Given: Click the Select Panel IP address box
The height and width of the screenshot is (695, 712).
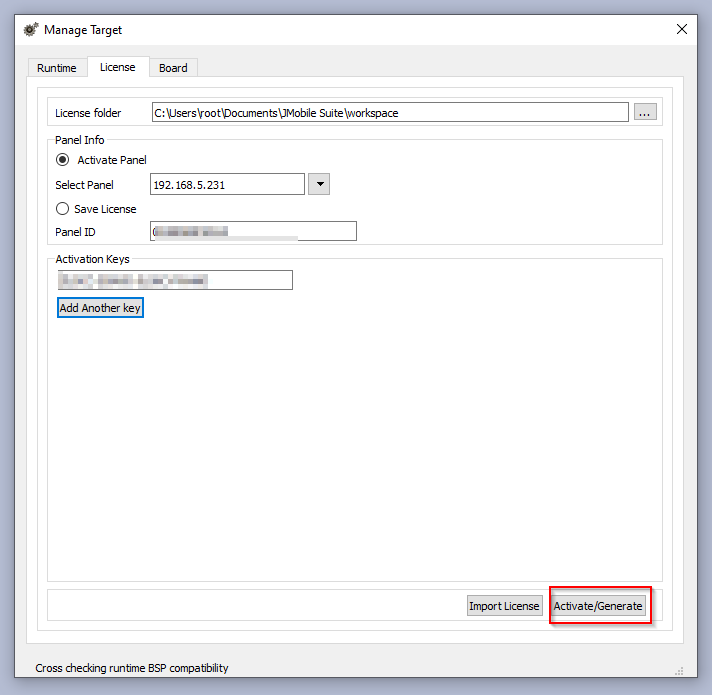Looking at the screenshot, I should [x=227, y=184].
